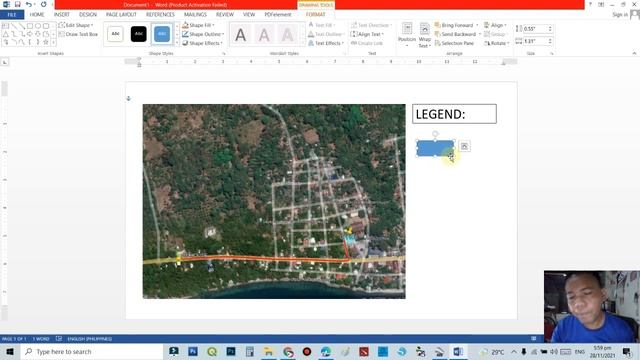Open Chrome from the taskbar

(x=288, y=351)
